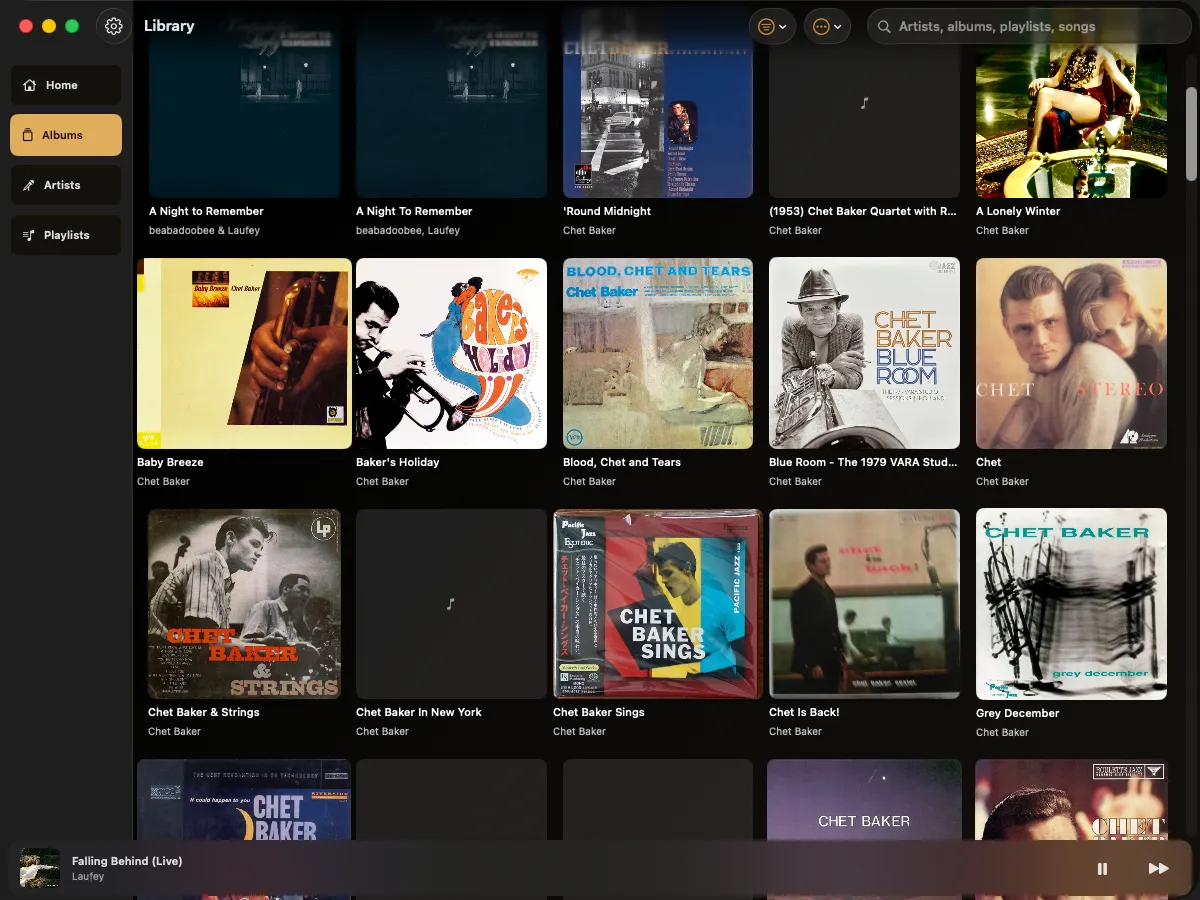The image size is (1200, 900).
Task: Click the A Lonely Winter album title
Action: [1018, 211]
